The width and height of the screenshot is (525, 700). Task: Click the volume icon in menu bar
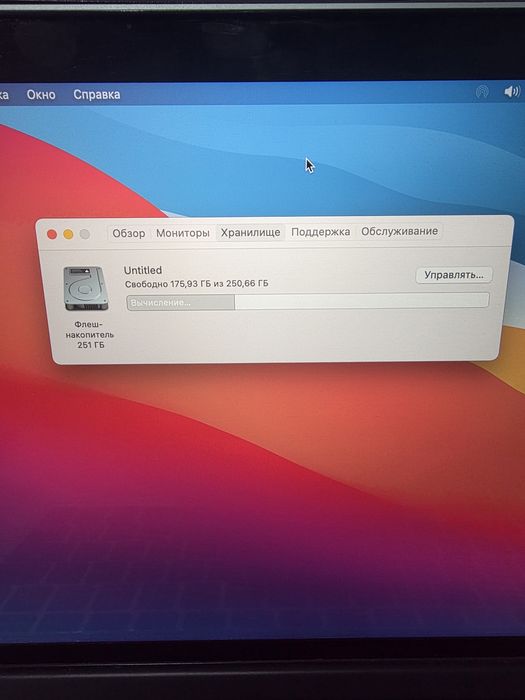point(512,92)
